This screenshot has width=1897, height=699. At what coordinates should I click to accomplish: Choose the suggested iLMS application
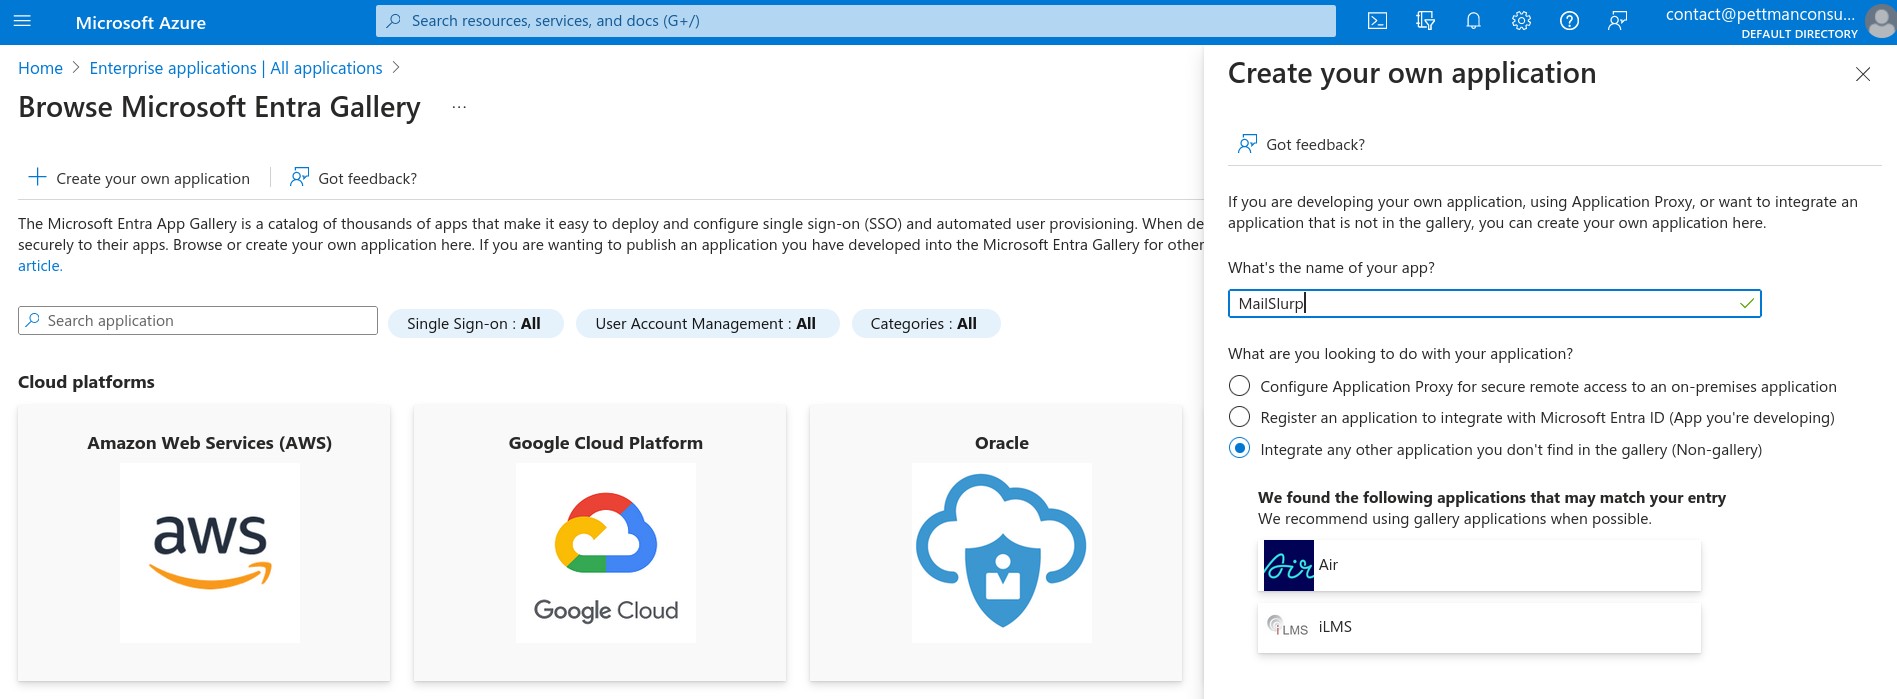pos(1479,628)
